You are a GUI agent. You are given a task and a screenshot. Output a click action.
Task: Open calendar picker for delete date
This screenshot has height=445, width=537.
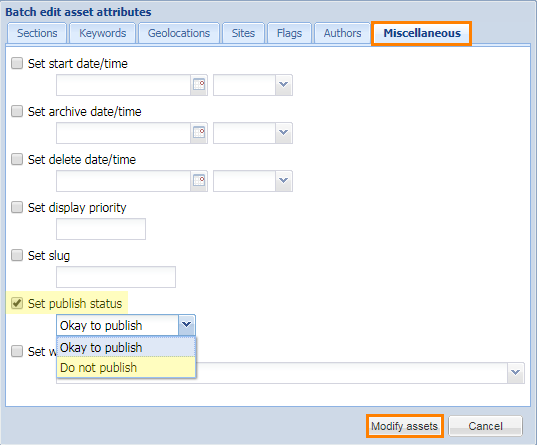pos(199,181)
